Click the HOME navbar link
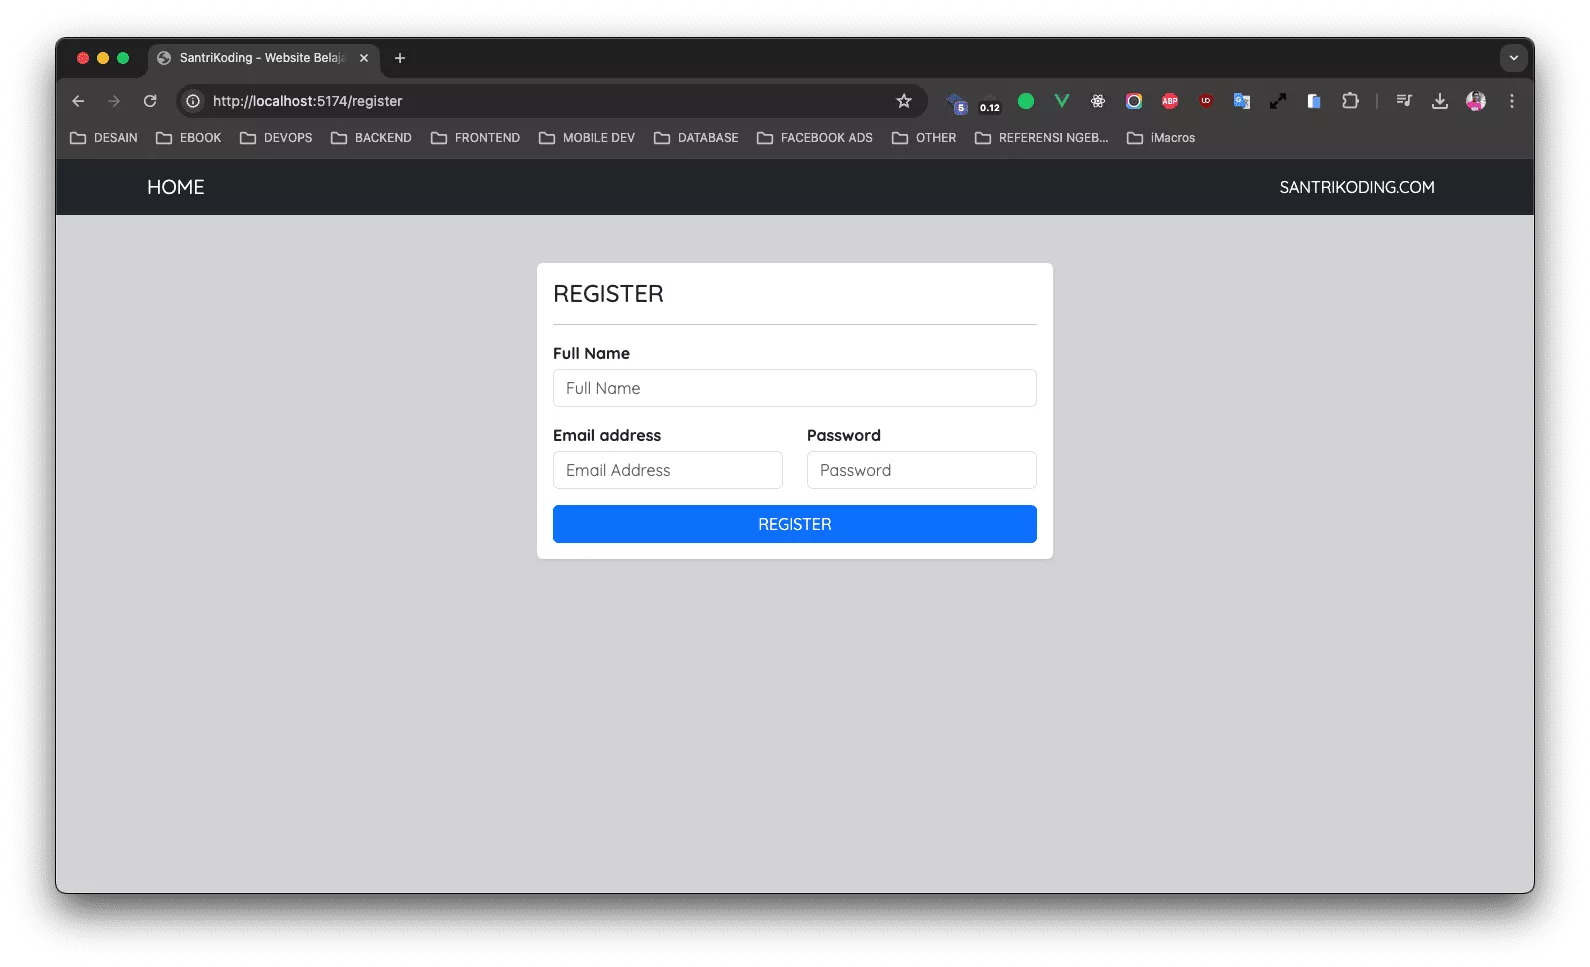This screenshot has width=1590, height=967. coord(176,187)
